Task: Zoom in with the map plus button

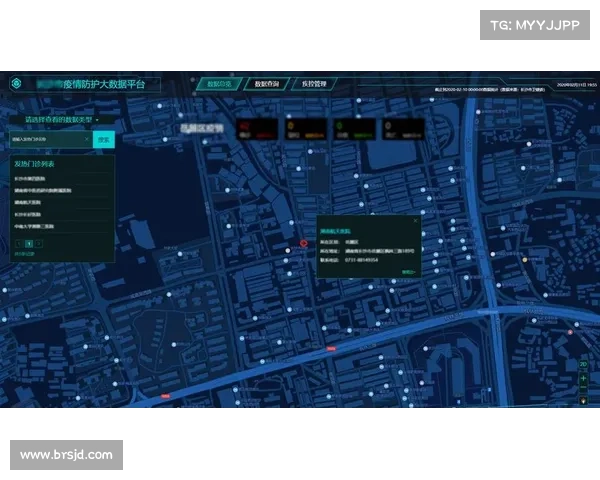Action: 583,378
